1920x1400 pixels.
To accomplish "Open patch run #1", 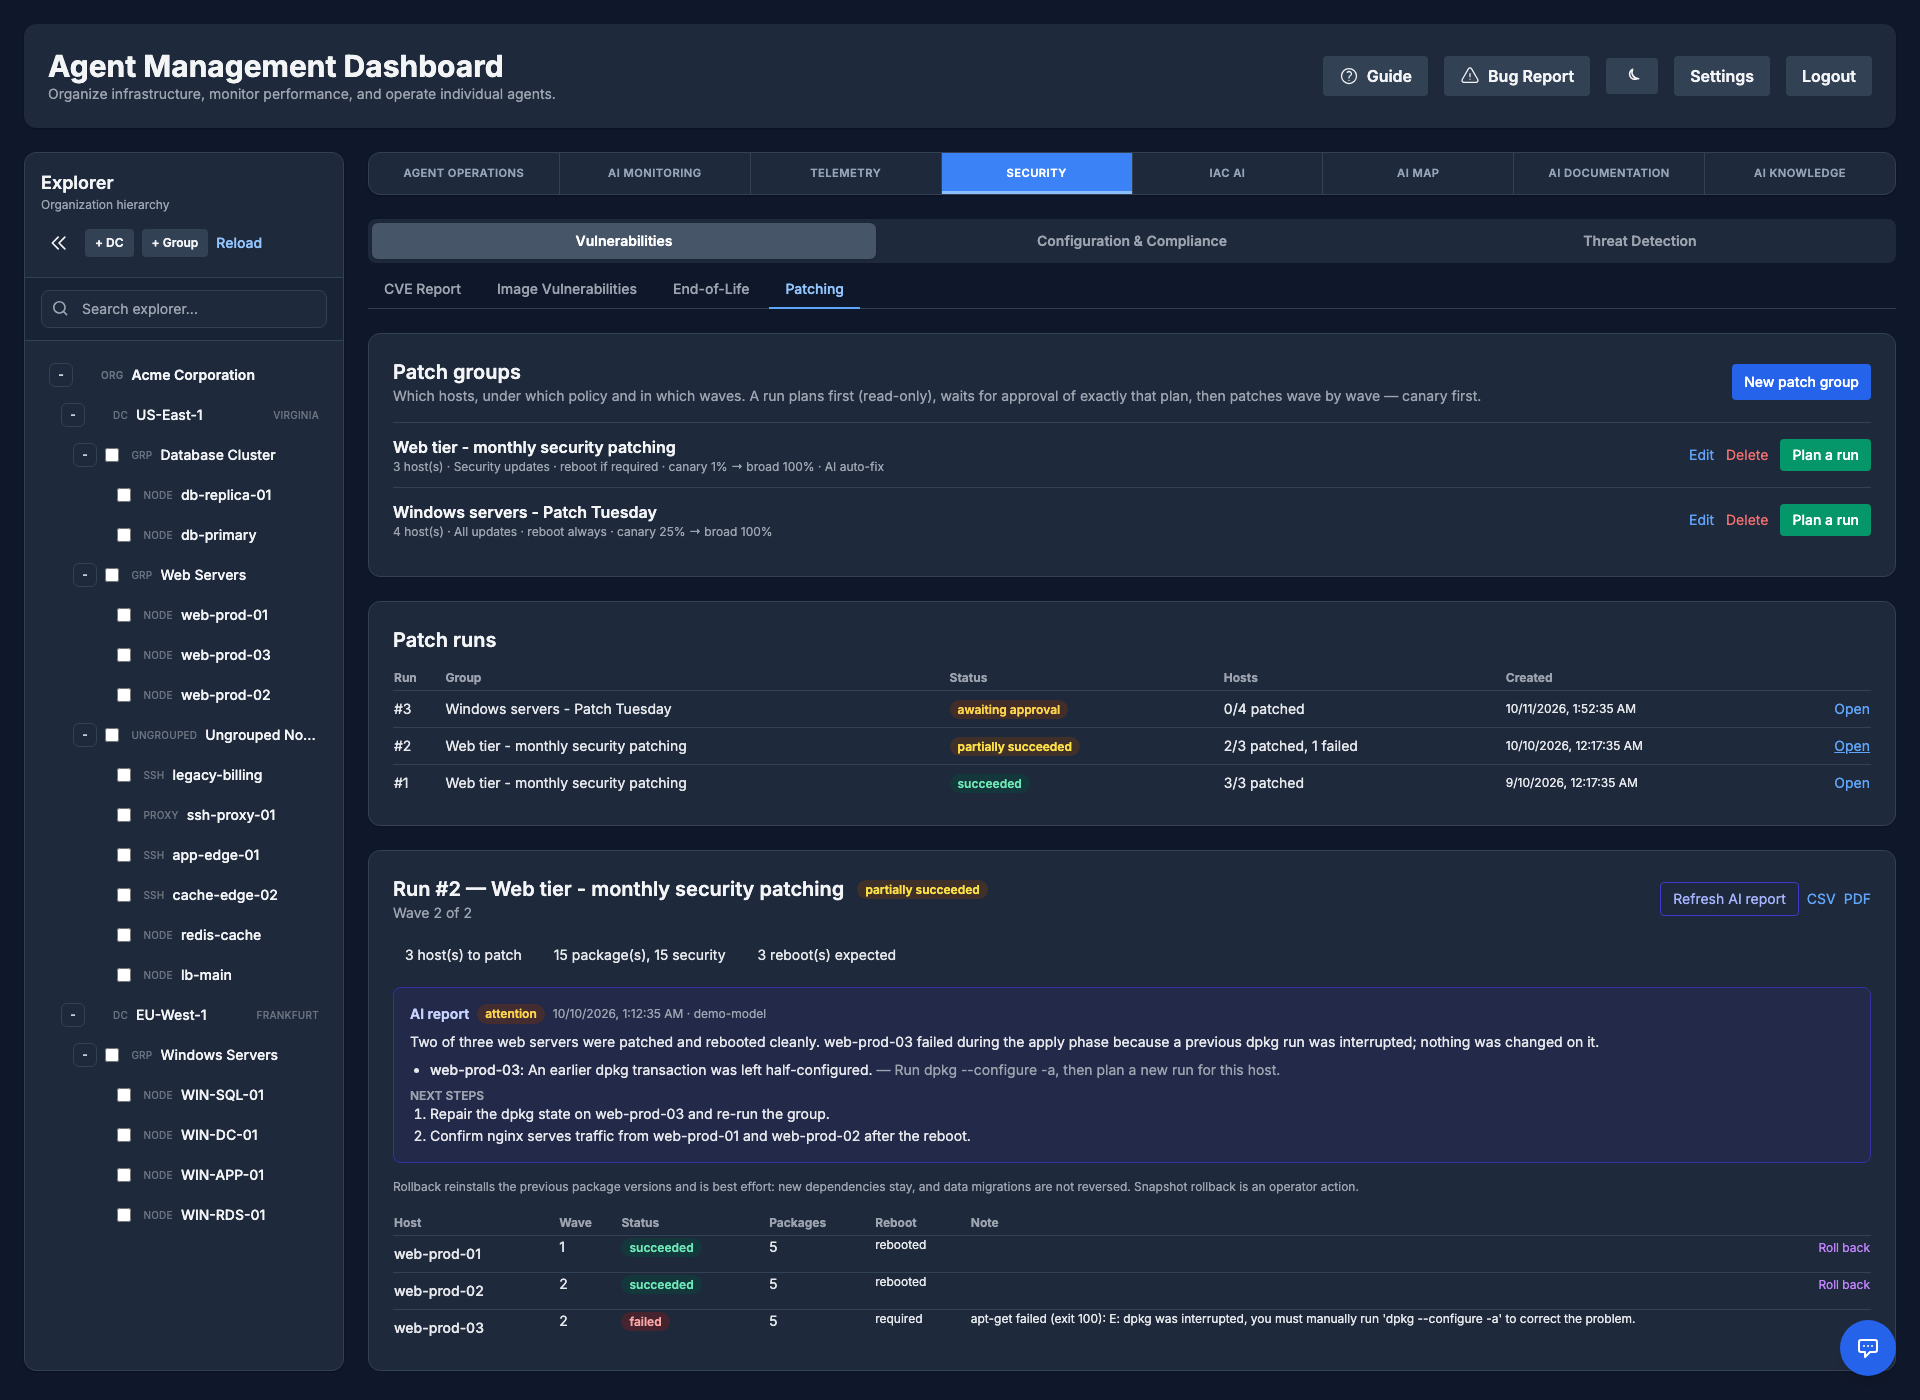I will pyautogui.click(x=1851, y=783).
